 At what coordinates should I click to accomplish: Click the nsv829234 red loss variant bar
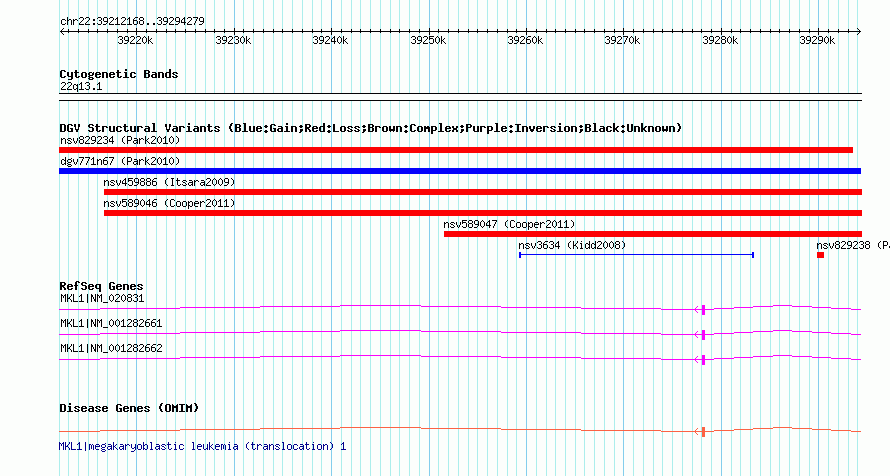point(456,150)
